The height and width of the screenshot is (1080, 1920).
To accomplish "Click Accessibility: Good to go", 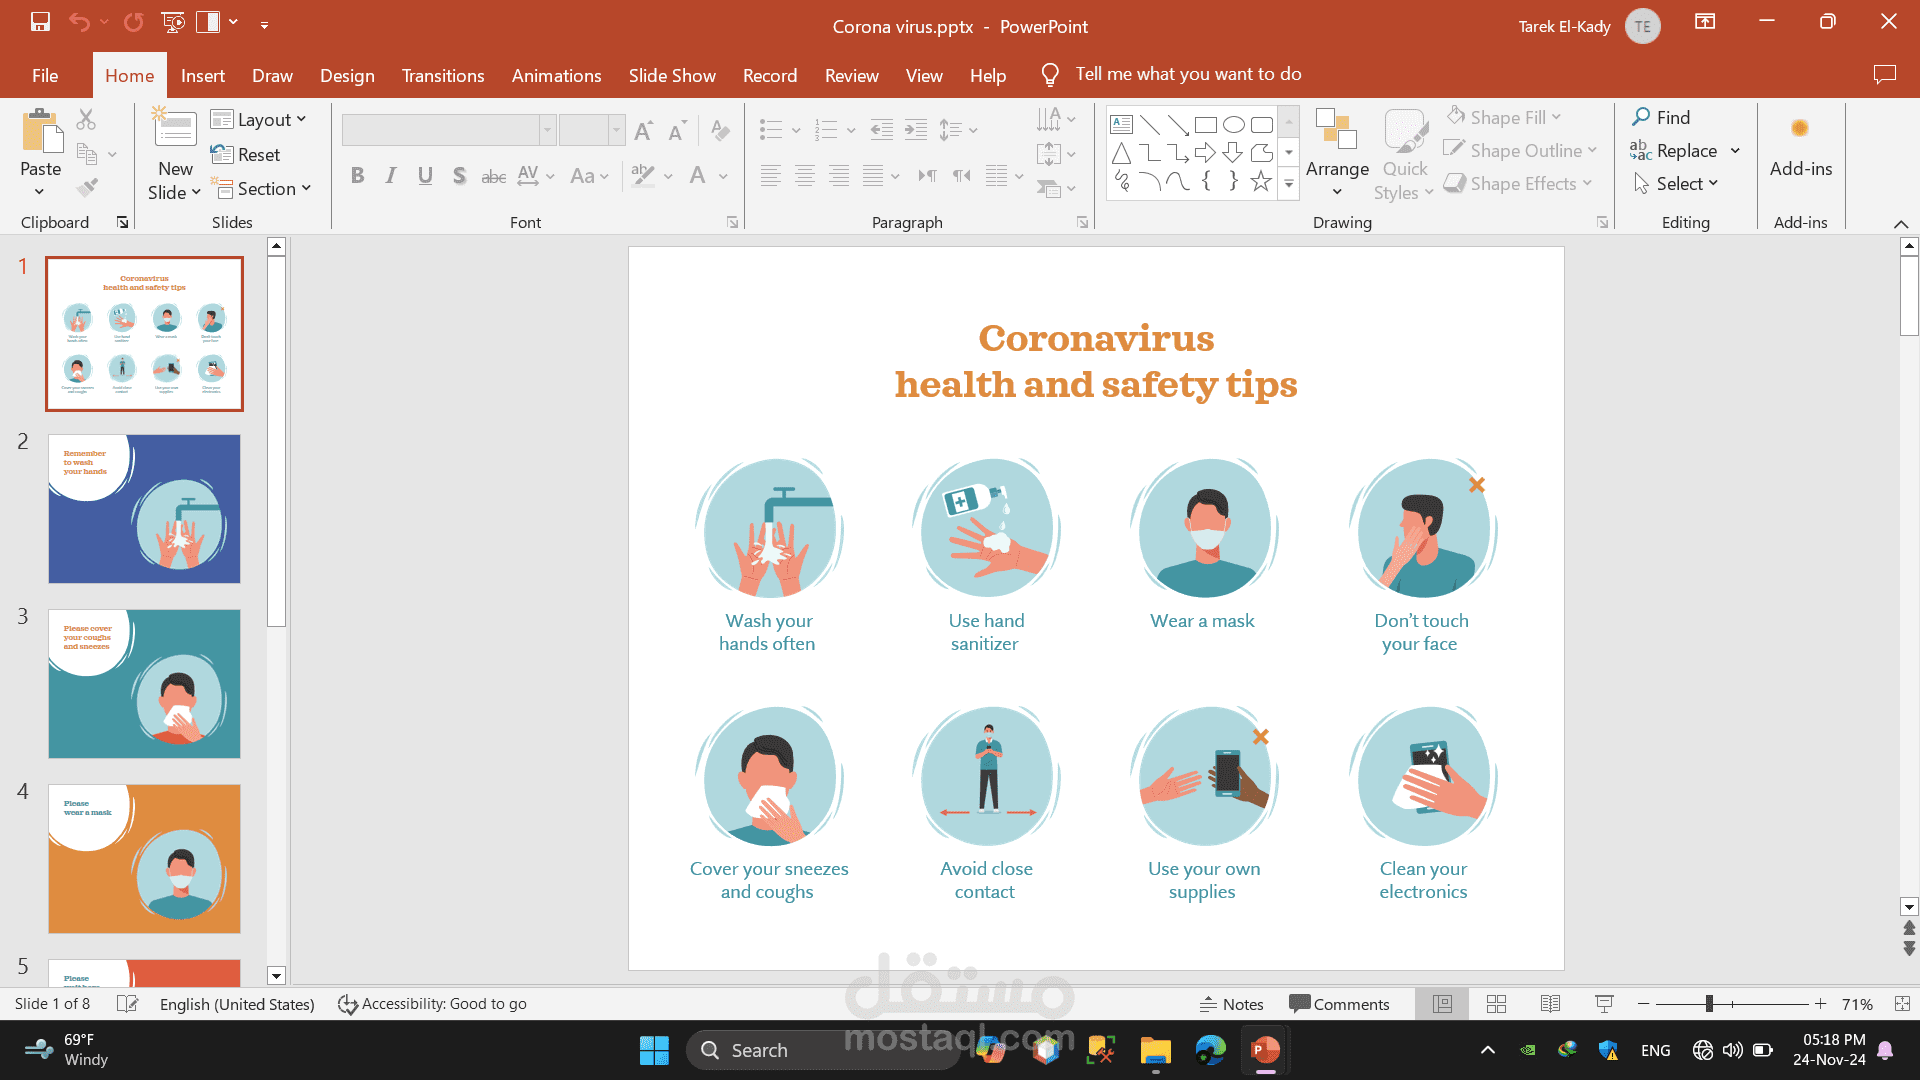I will (x=432, y=1004).
